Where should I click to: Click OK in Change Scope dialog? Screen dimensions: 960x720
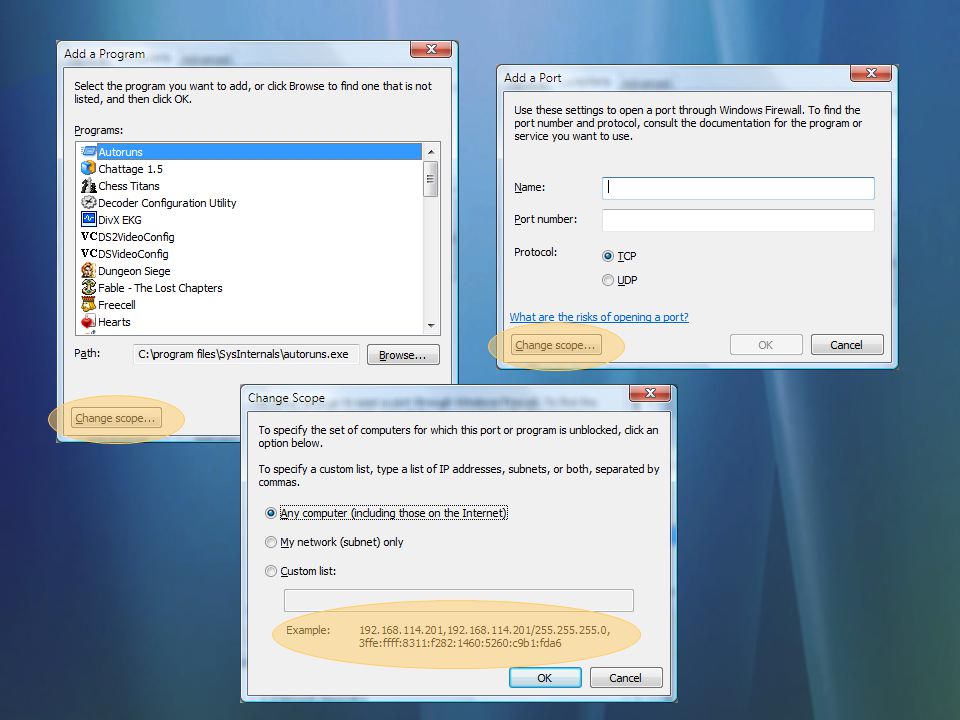[x=545, y=678]
